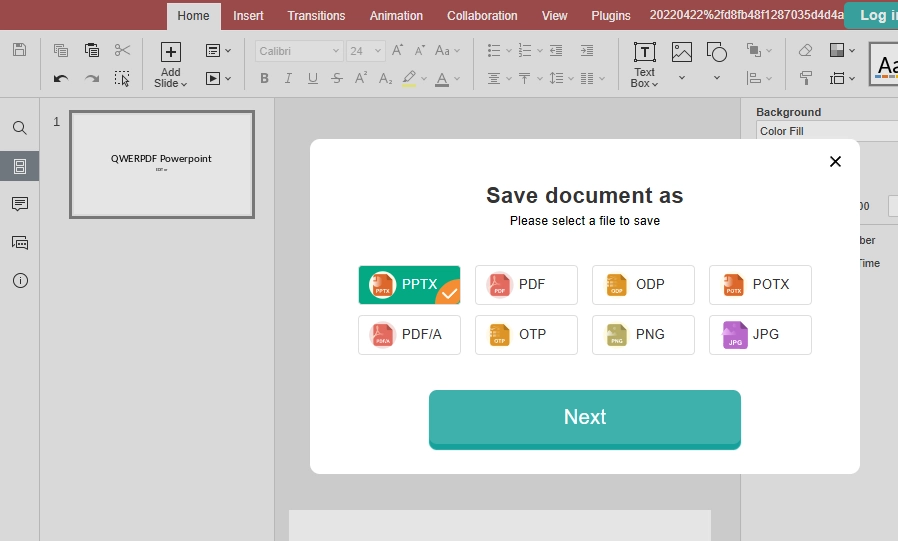Image resolution: width=898 pixels, height=541 pixels.
Task: Select slide 1 thumbnail QWERPDF Powerpoint
Action: tap(162, 164)
